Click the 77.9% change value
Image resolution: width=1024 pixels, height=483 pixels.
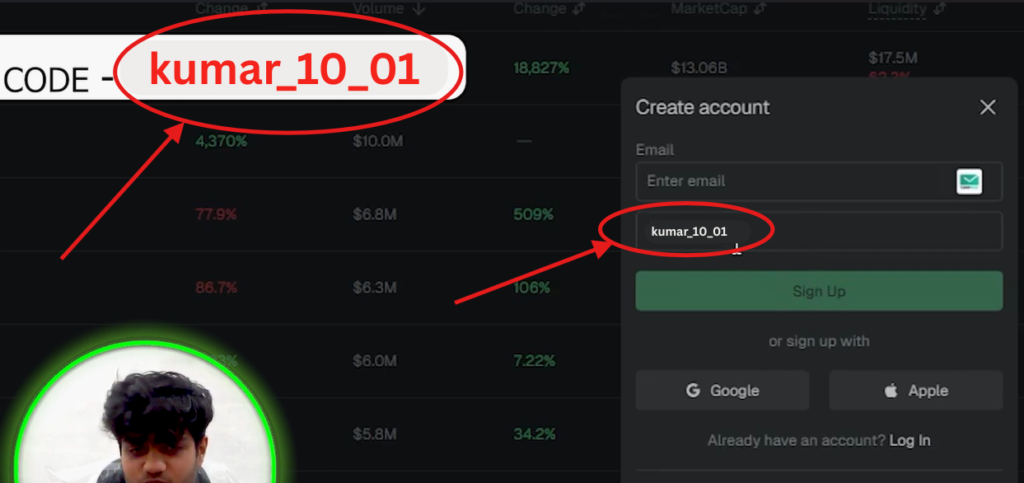click(216, 214)
